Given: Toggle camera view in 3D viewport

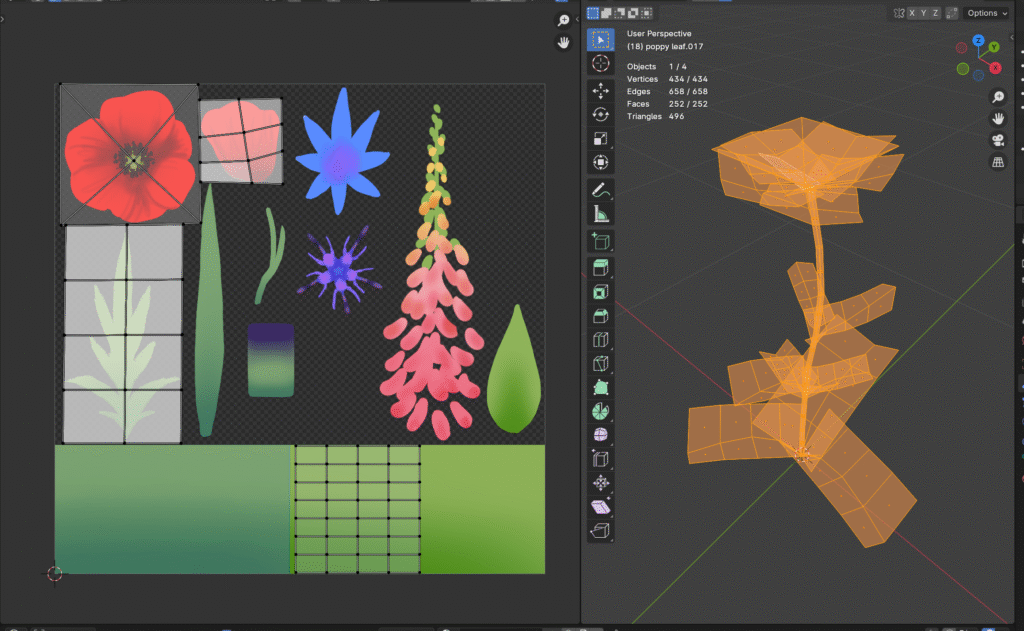Looking at the screenshot, I should tap(997, 140).
